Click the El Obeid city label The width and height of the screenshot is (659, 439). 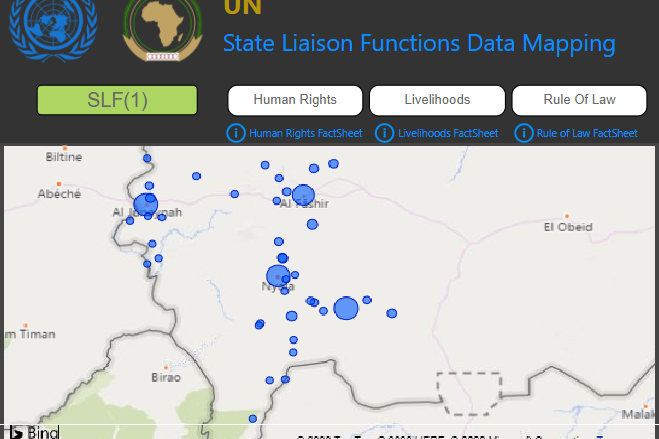567,227
